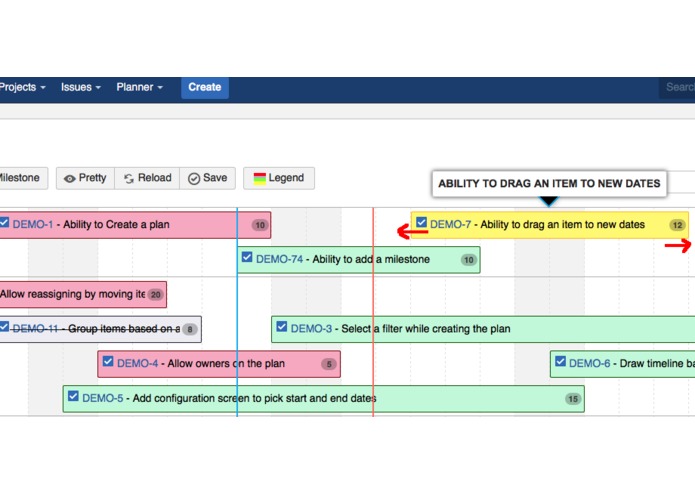
Task: Select 'Allow reassigning by moving' pink bar
Action: (83, 294)
